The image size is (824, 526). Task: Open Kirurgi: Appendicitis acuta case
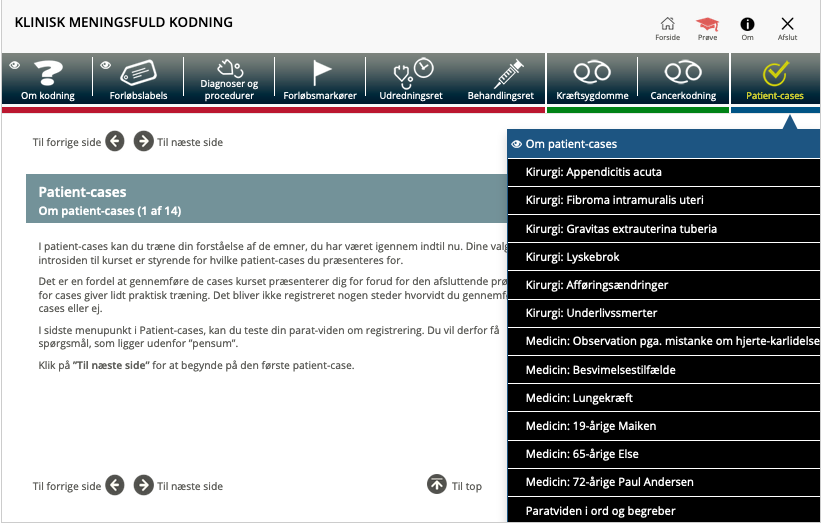(x=664, y=172)
